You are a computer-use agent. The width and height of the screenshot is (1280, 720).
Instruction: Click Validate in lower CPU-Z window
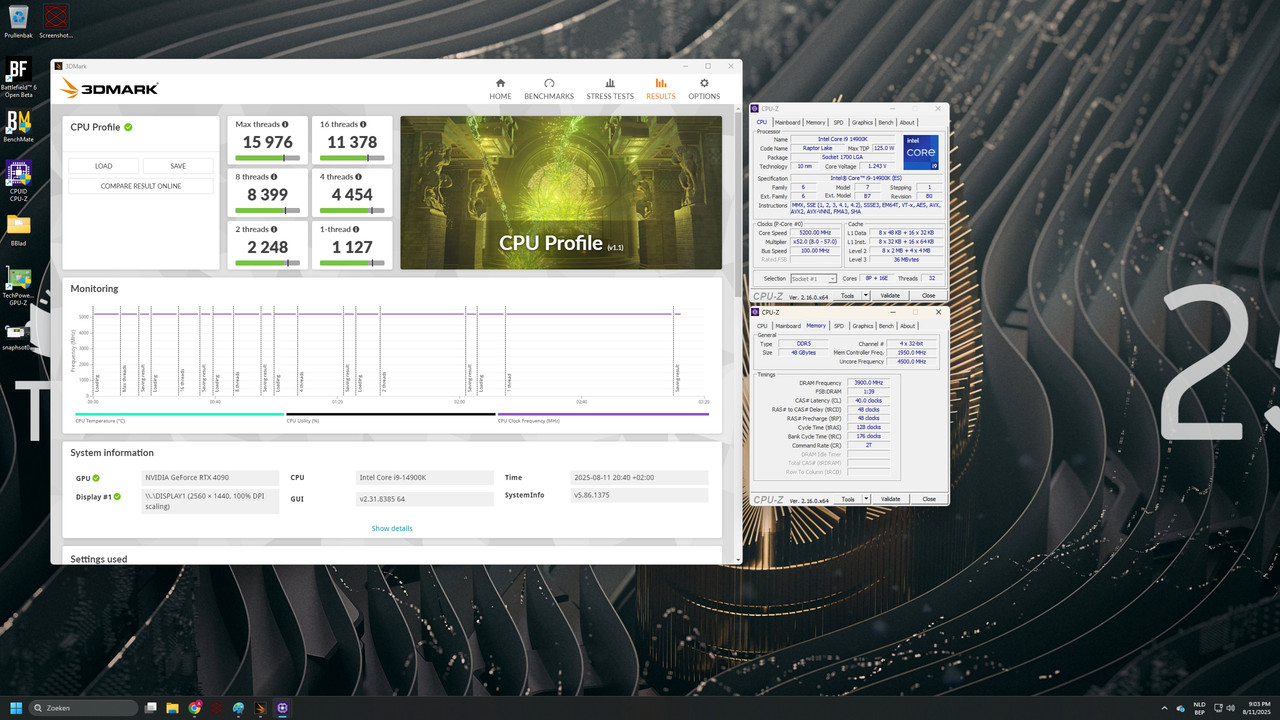click(890, 499)
